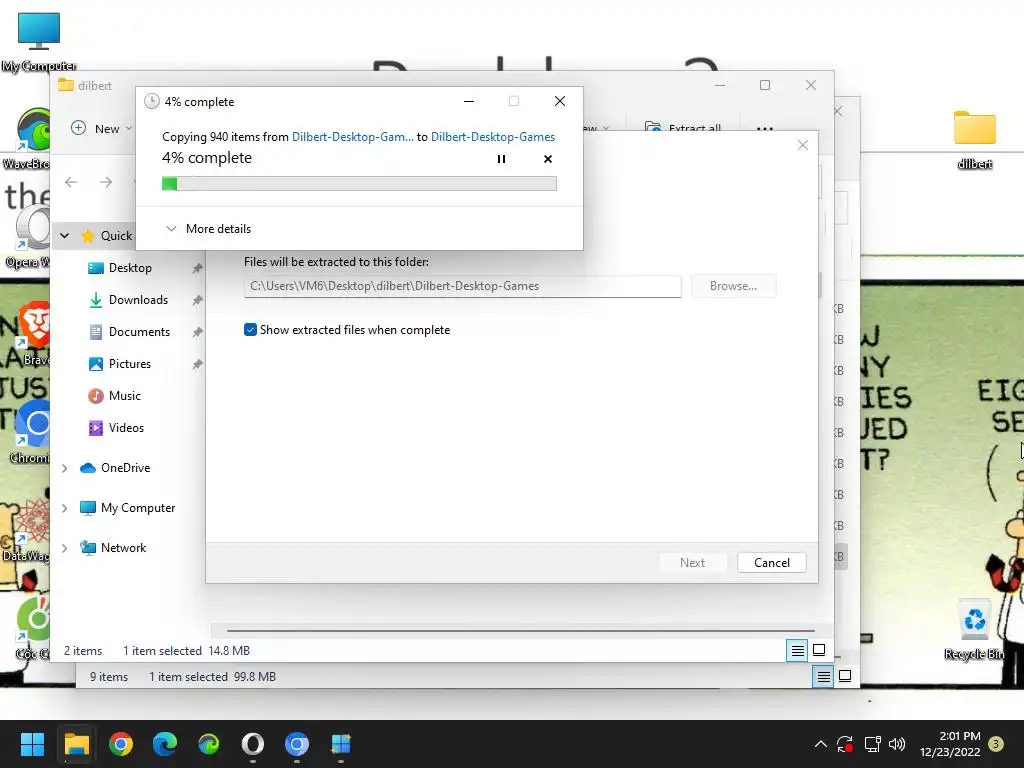This screenshot has width=1024, height=768.
Task: Open the notification badge showing 3
Action: [996, 744]
